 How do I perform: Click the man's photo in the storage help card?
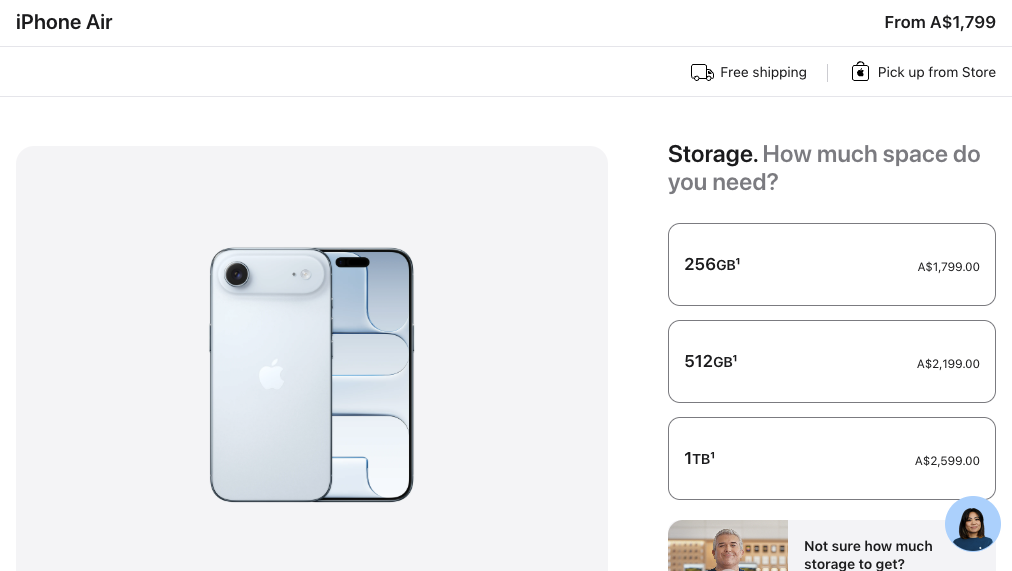[727, 548]
